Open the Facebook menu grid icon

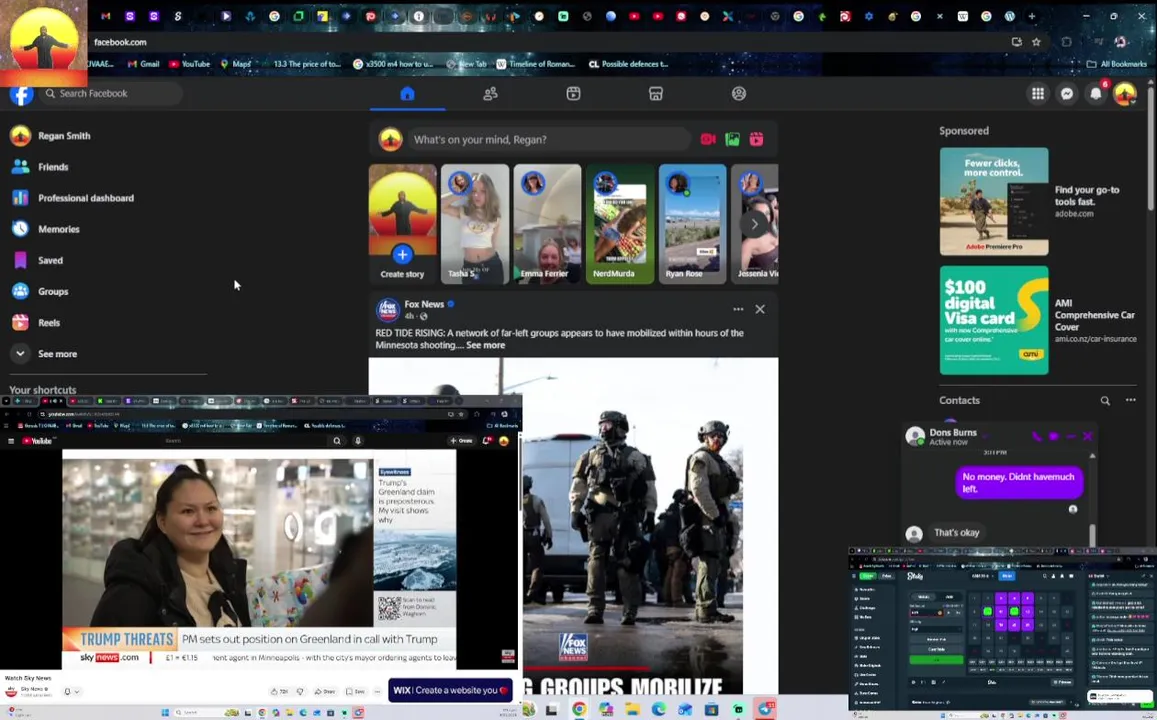1037,94
